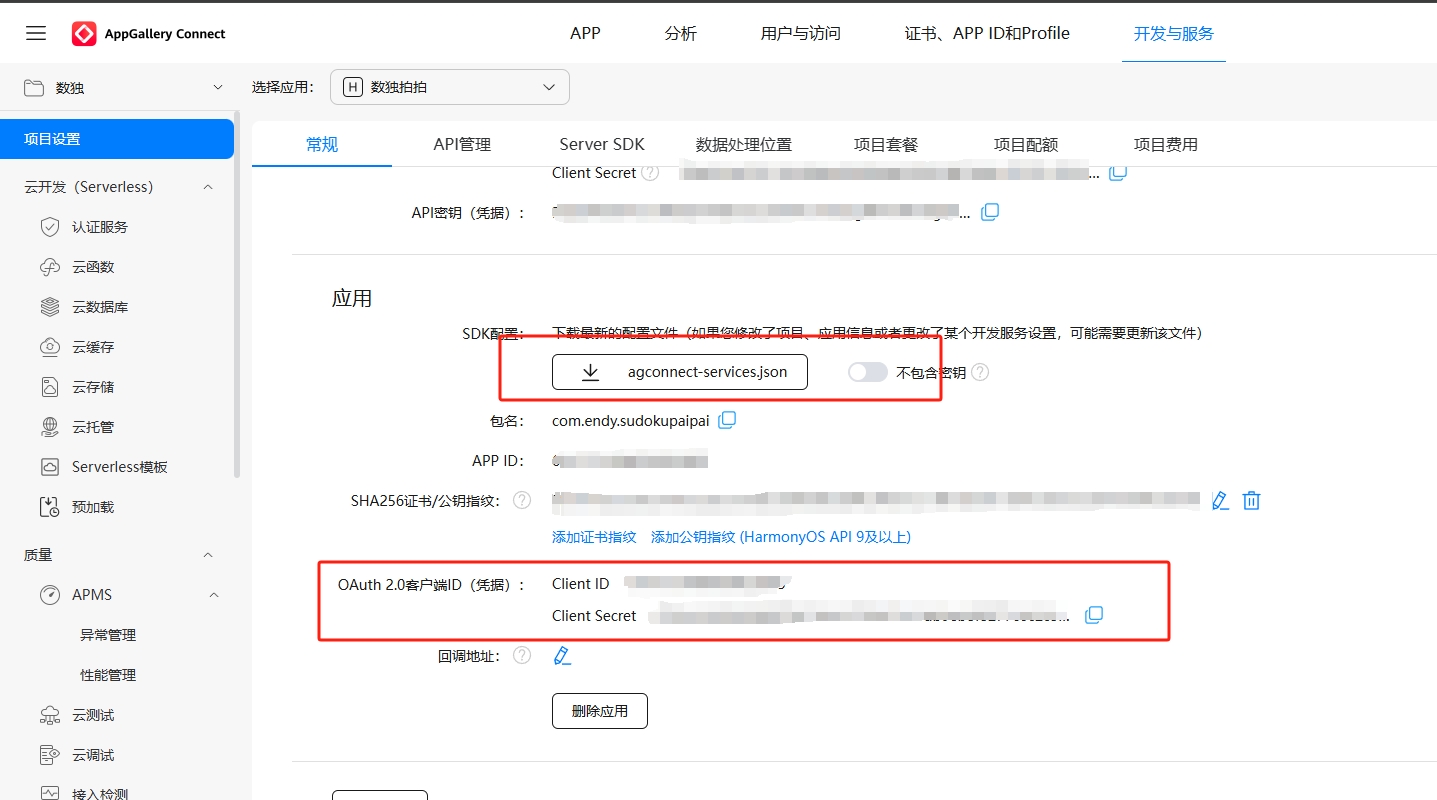The width and height of the screenshot is (1437, 800).
Task: Click the 云调试 sidebar icon
Action: 50,755
